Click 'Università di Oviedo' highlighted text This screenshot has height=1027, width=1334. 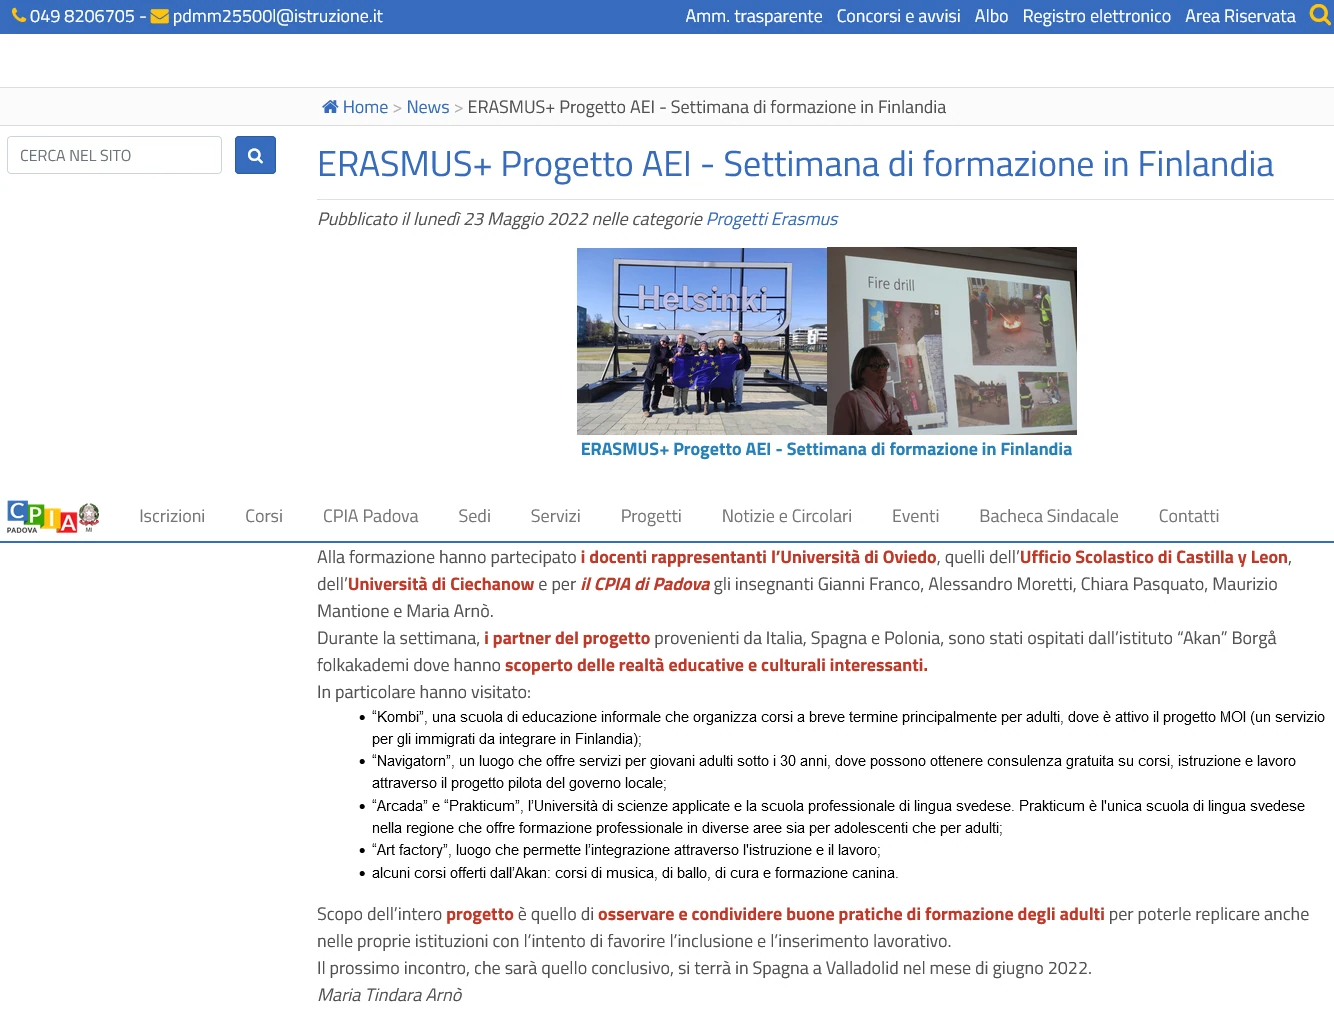point(858,557)
